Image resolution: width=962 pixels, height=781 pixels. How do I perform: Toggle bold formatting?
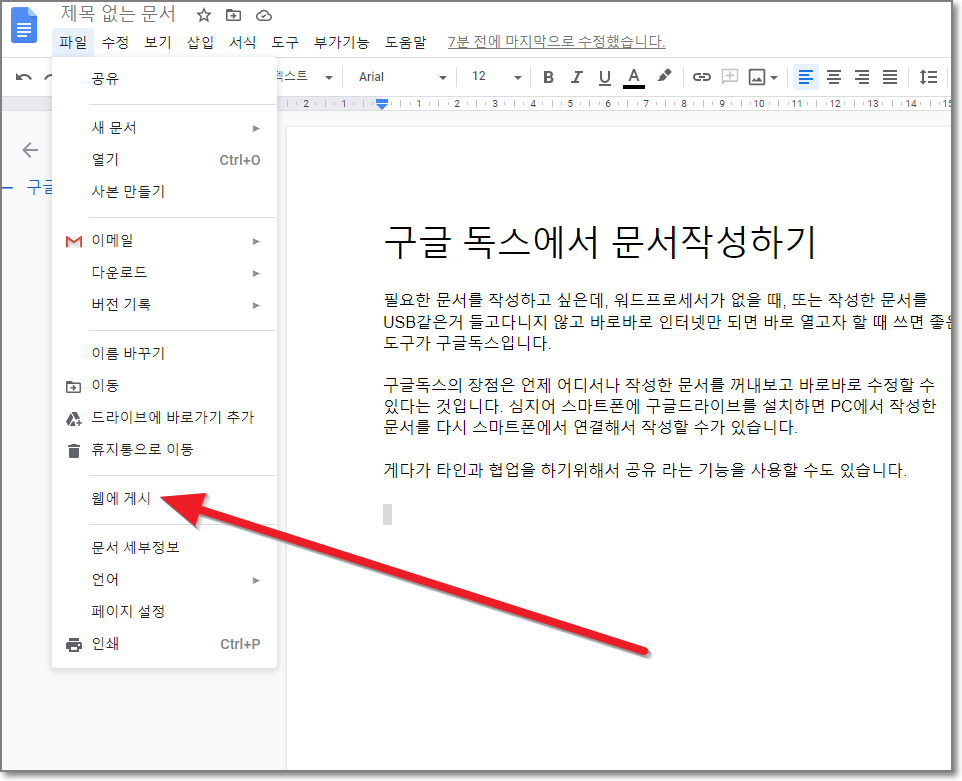pyautogui.click(x=548, y=77)
